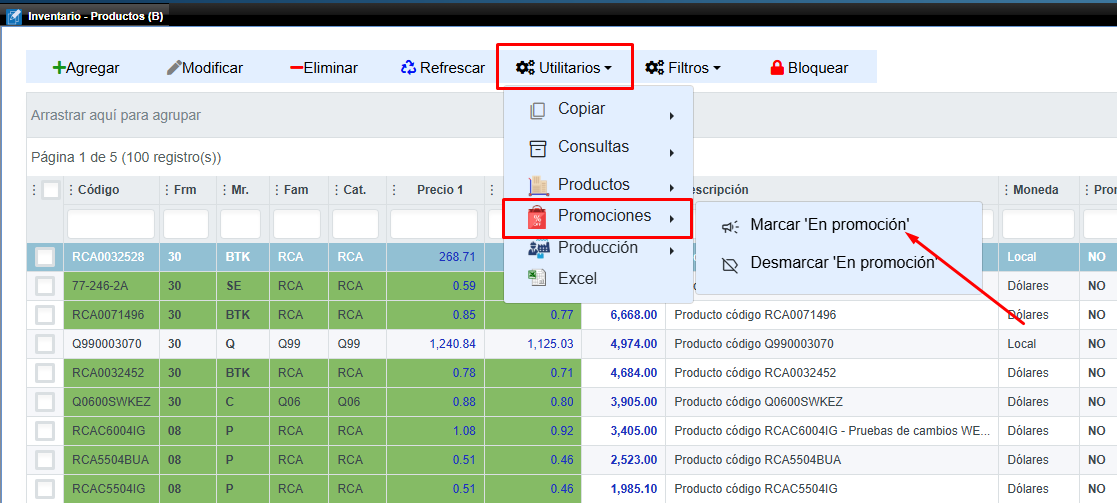Click the megaphone icon for marking promotion

point(731,227)
